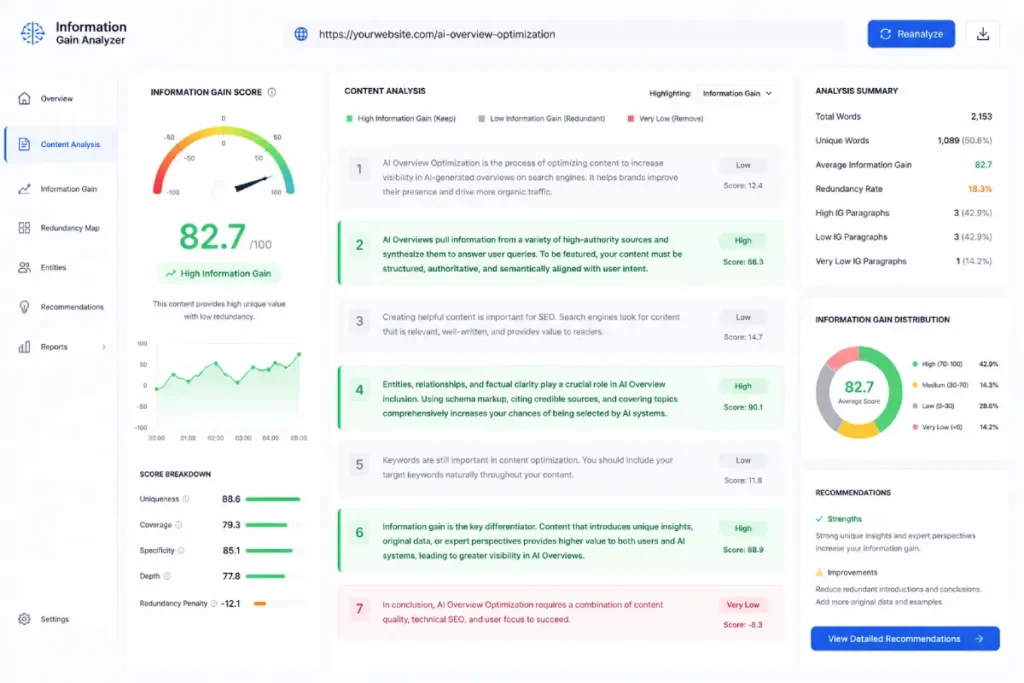Click the info icon next to Specificity

(x=181, y=550)
